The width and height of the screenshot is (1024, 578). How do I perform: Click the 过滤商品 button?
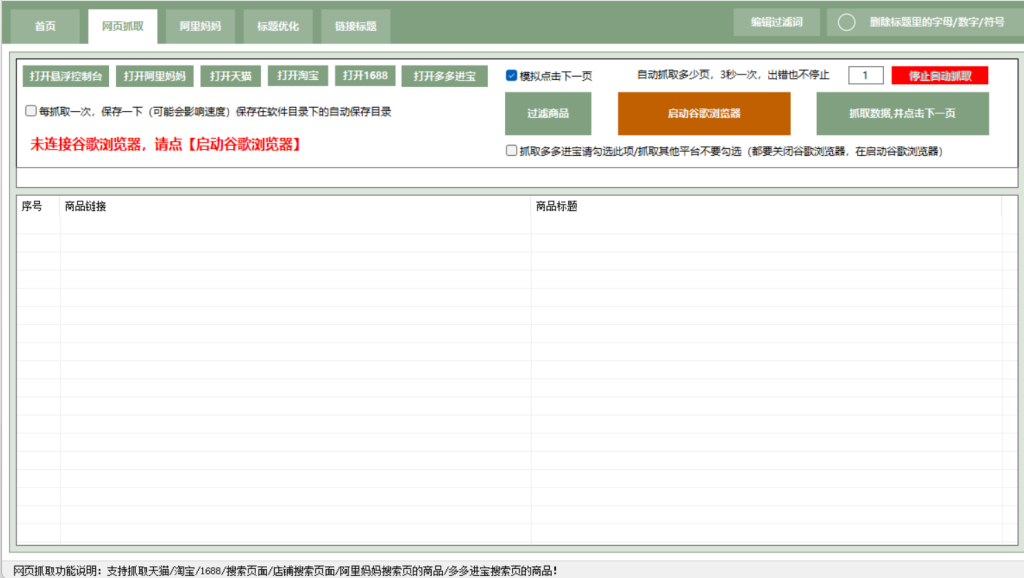(548, 114)
